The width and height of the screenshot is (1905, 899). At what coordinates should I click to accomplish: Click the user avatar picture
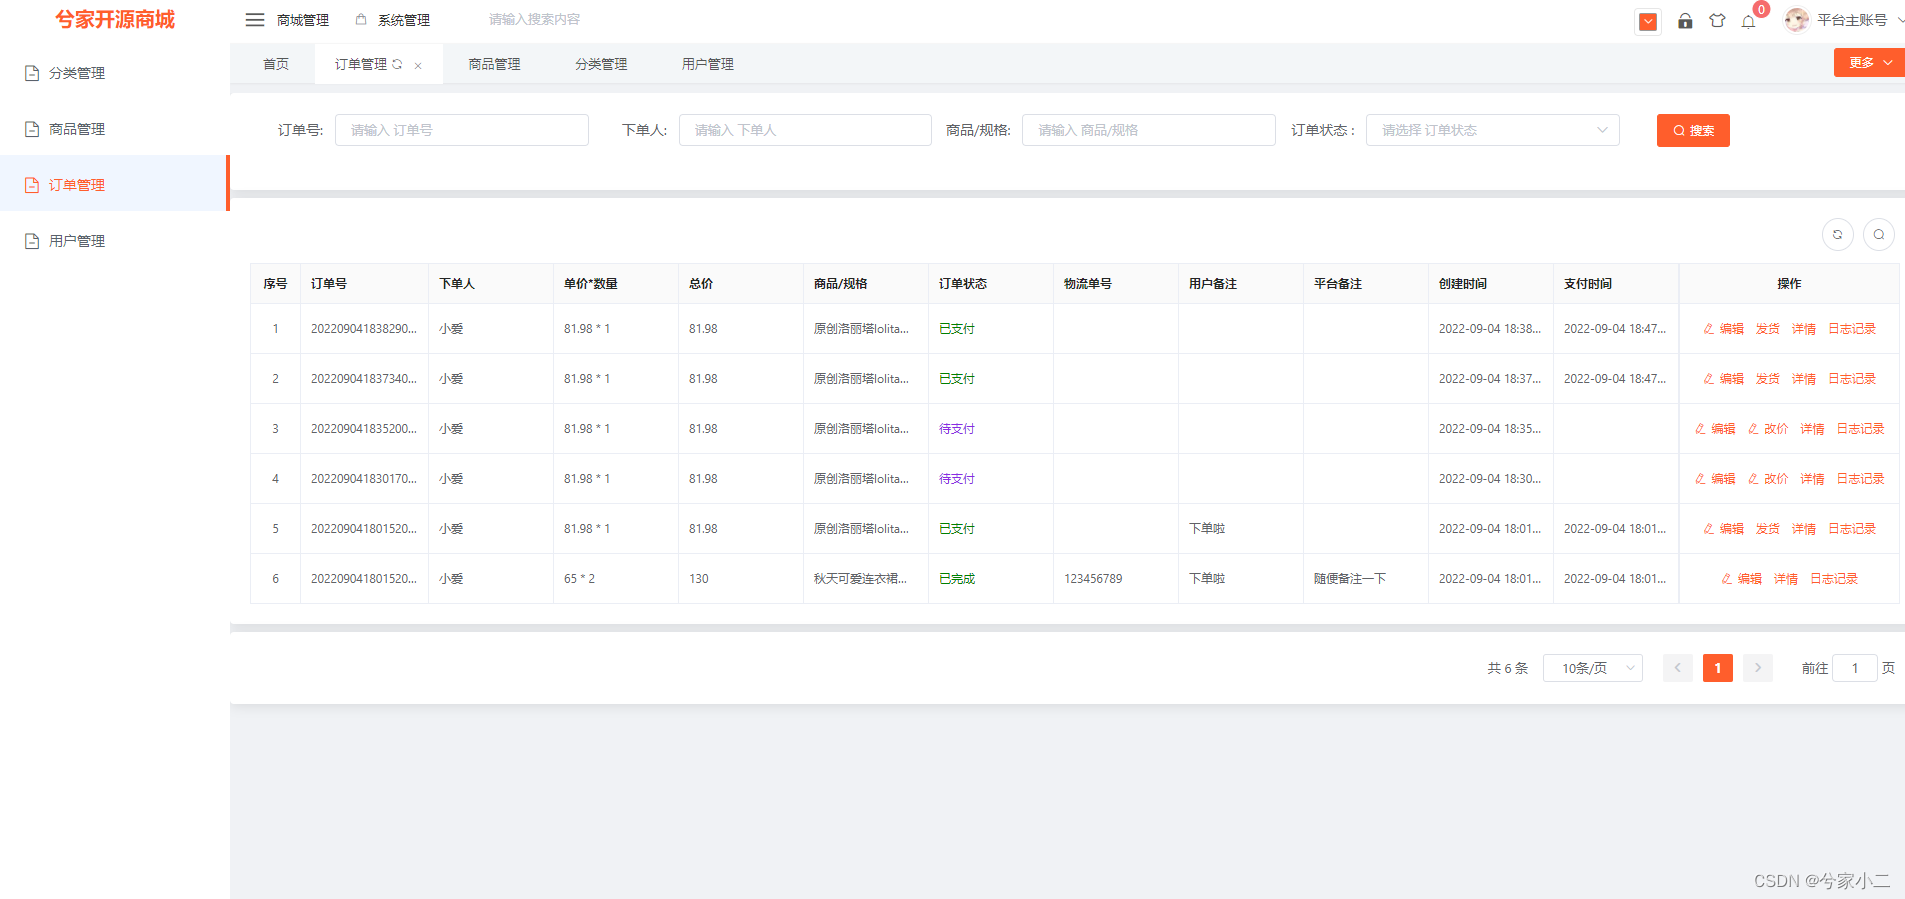pos(1796,20)
